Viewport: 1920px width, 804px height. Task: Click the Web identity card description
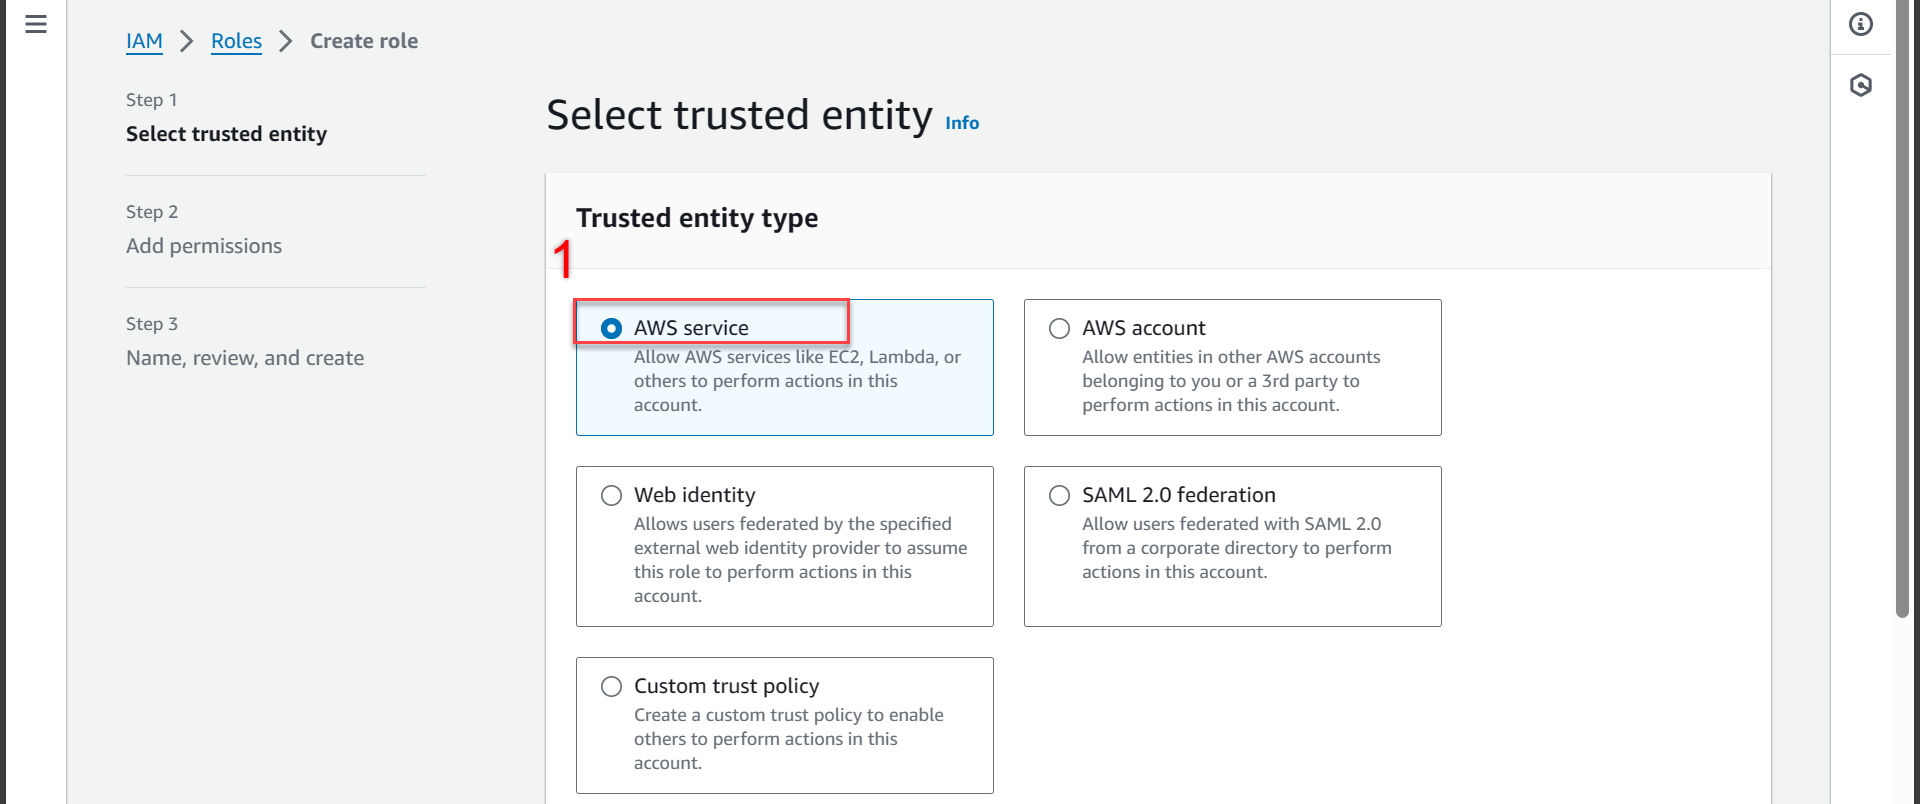pos(800,559)
